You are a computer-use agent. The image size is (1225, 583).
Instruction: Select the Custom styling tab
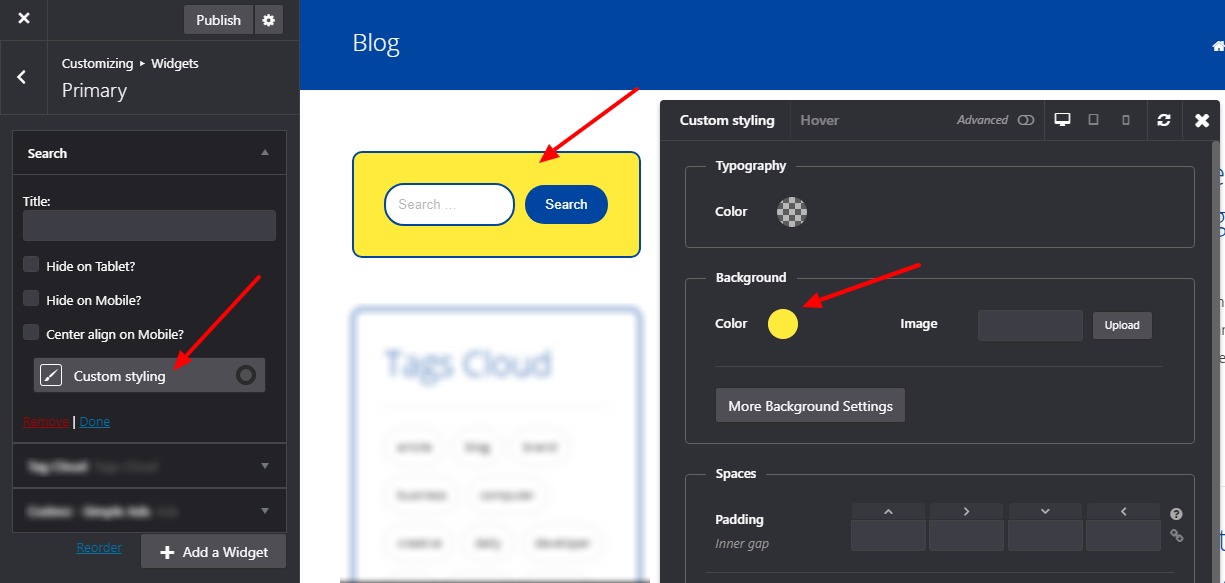[727, 120]
